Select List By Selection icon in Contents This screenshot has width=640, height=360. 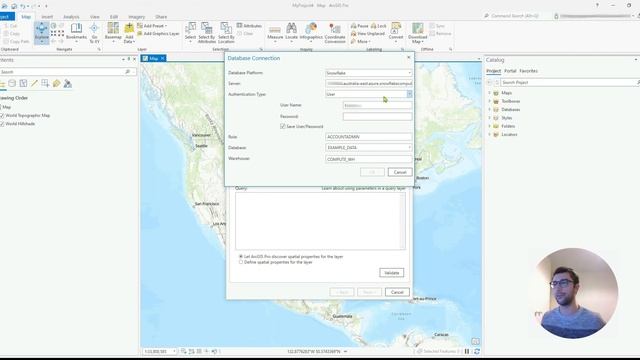pyautogui.click(x=23, y=83)
